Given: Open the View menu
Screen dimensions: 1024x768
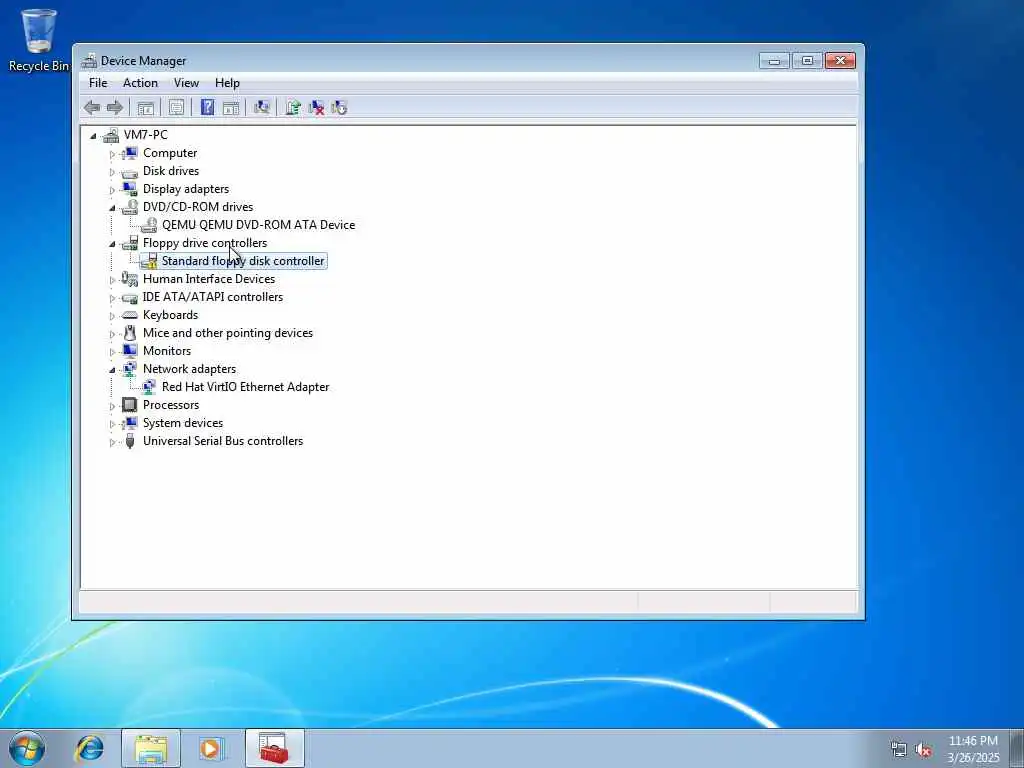Looking at the screenshot, I should pyautogui.click(x=186, y=83).
